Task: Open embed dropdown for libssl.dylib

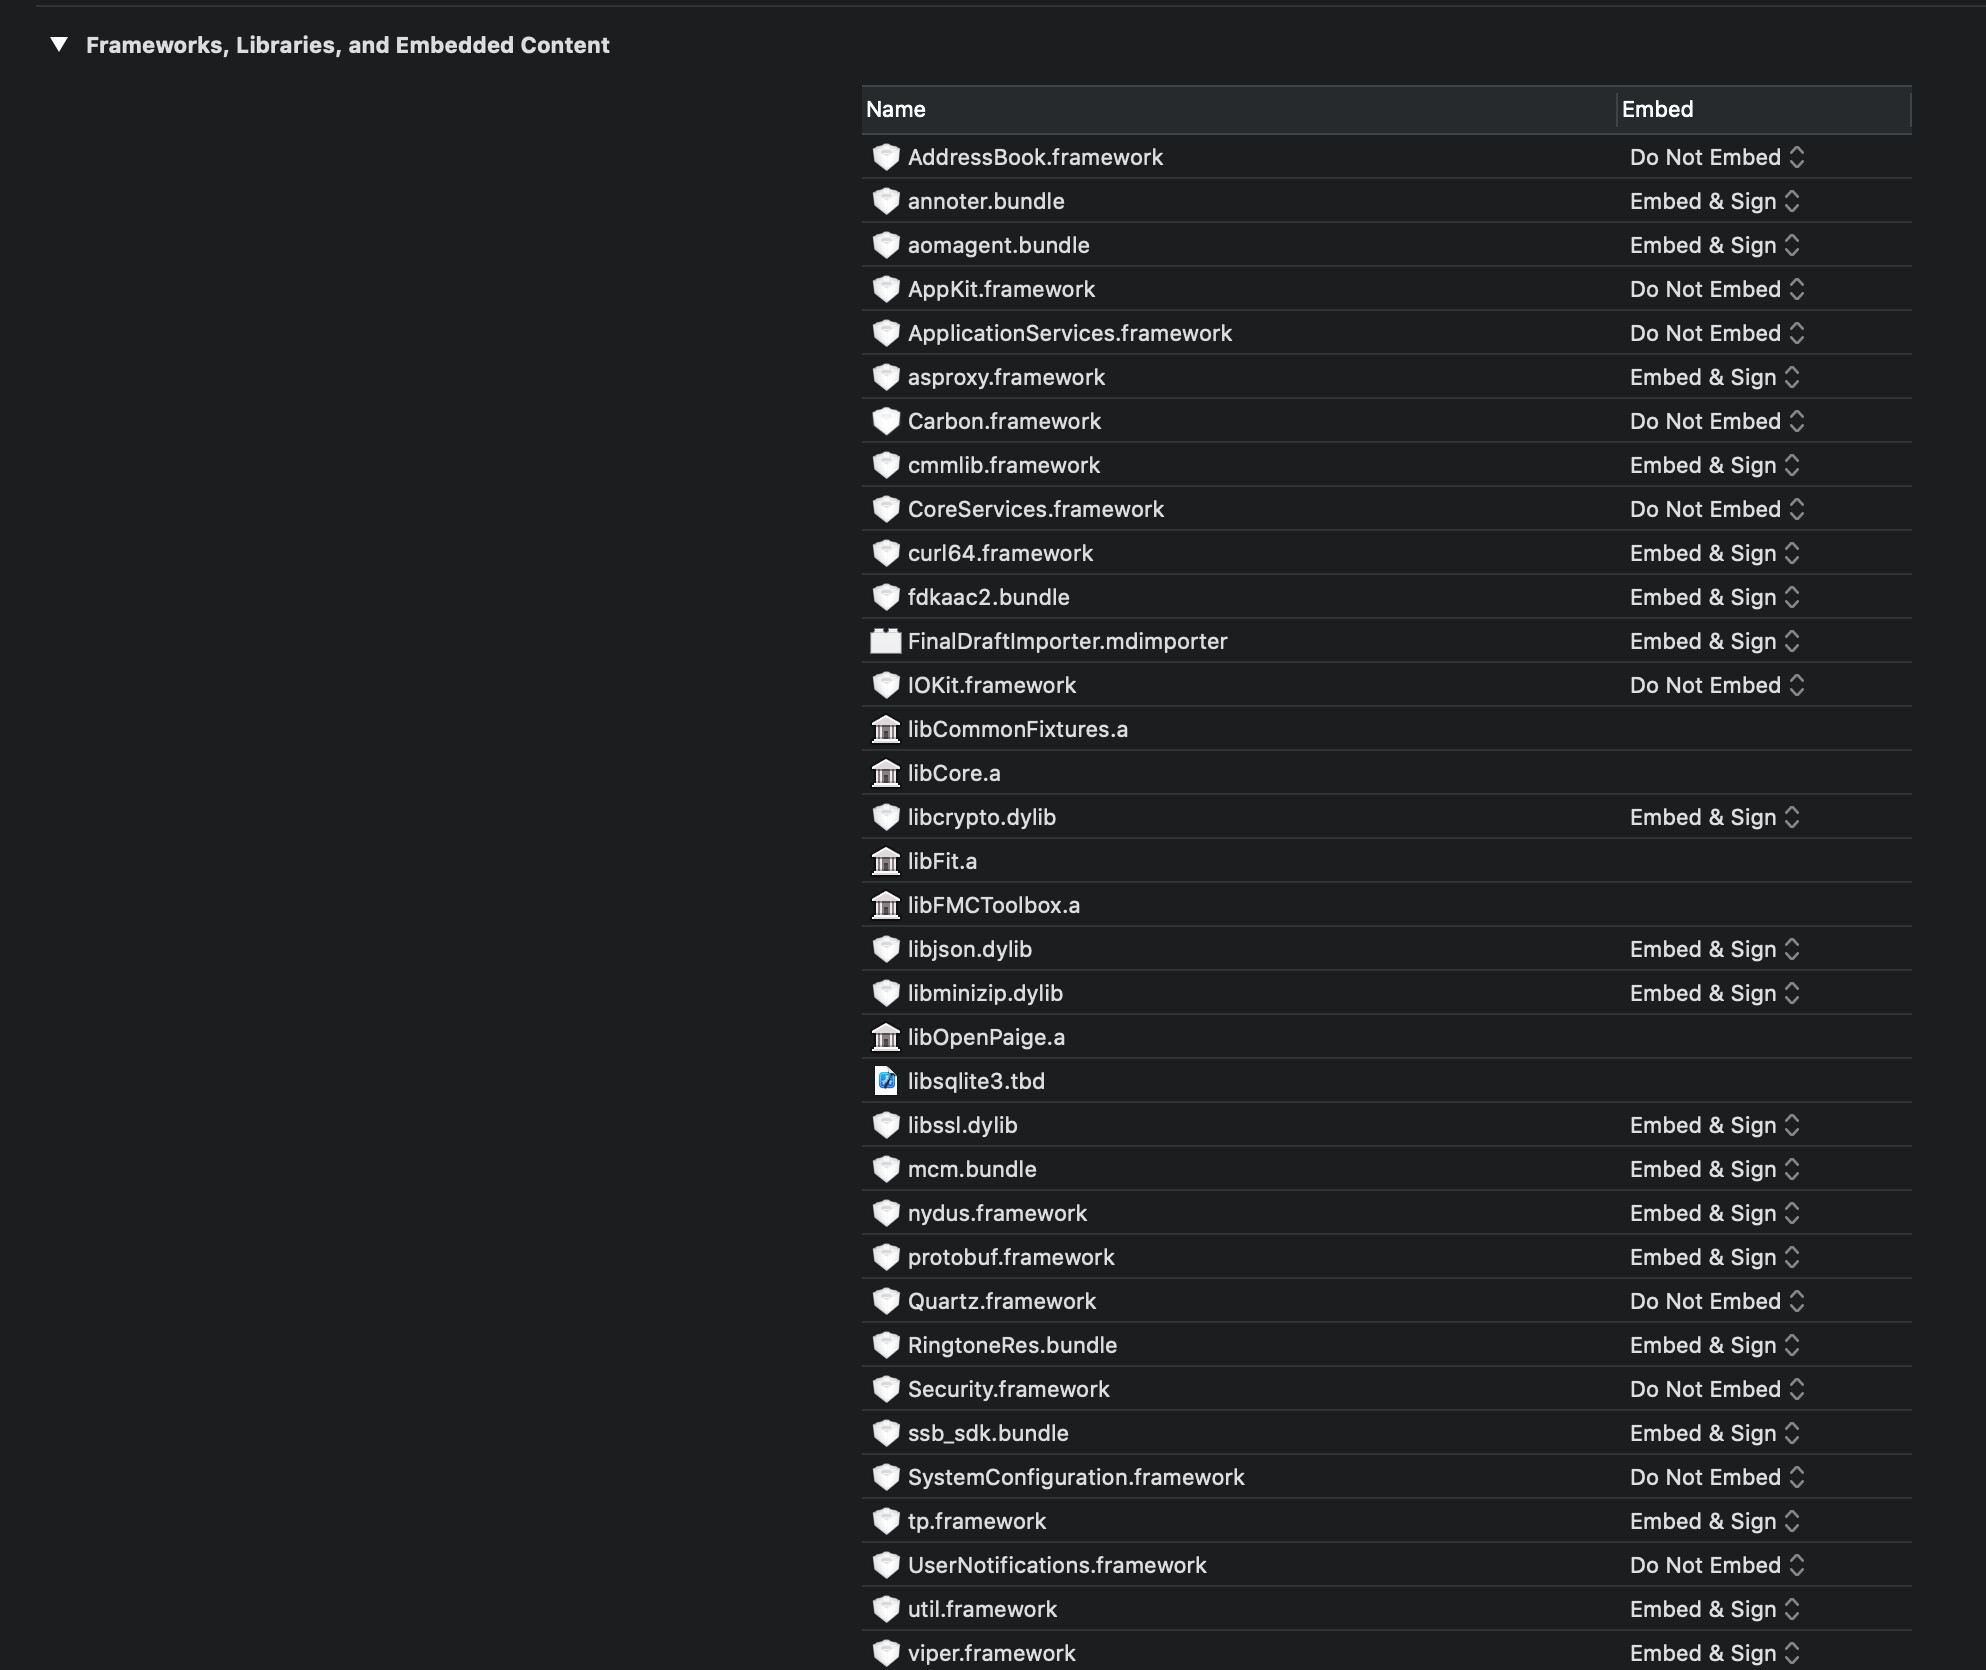Action: tap(1715, 1125)
